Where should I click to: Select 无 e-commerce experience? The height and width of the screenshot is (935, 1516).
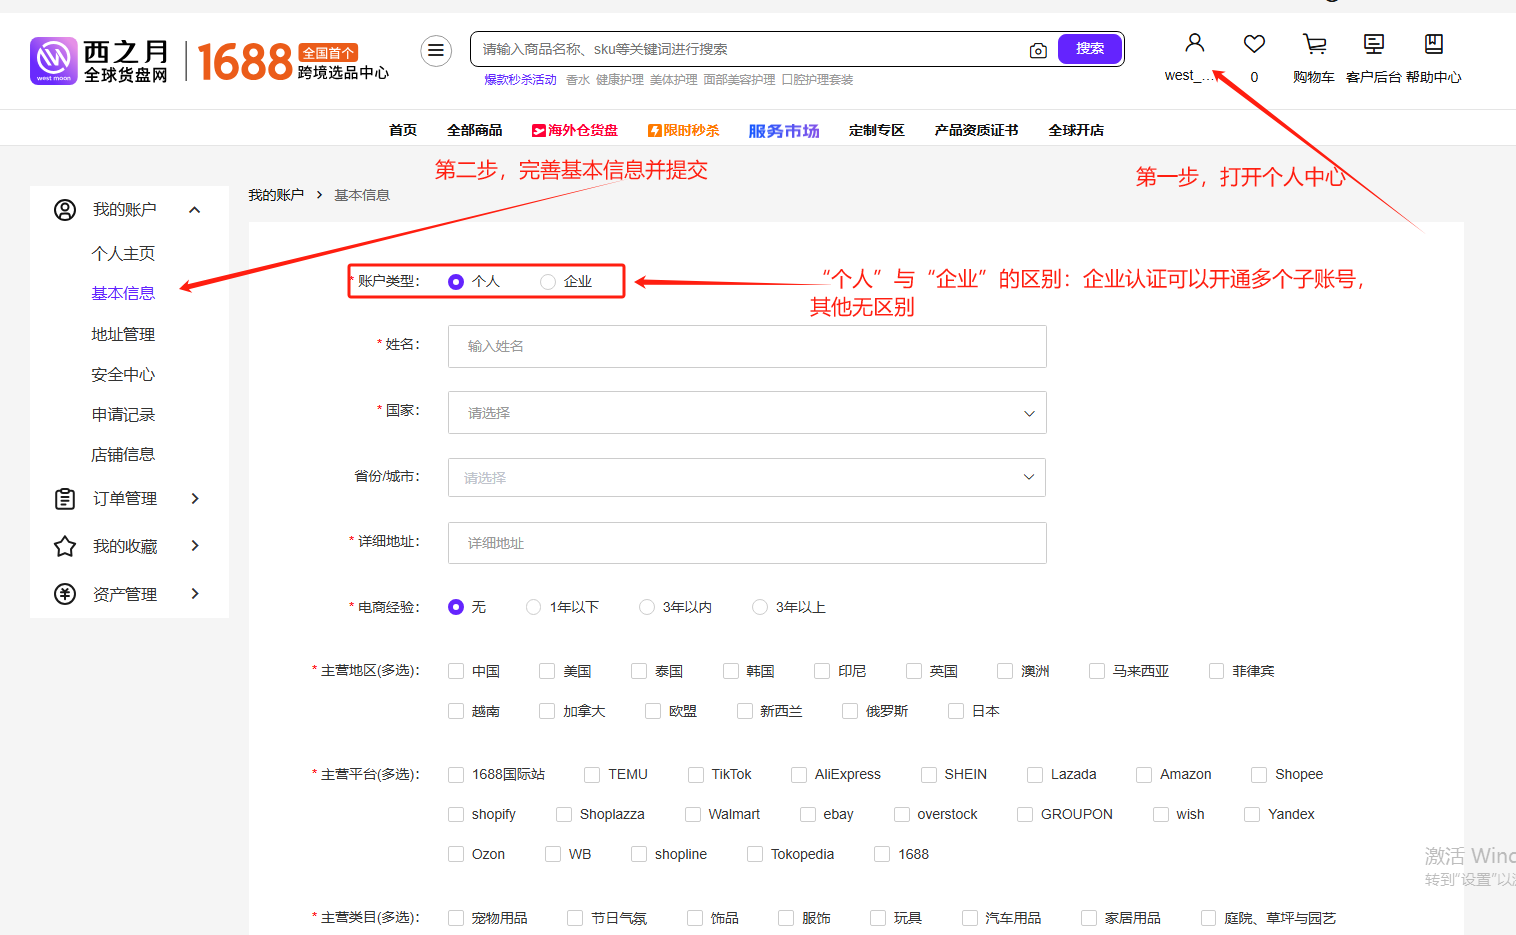[x=456, y=607]
